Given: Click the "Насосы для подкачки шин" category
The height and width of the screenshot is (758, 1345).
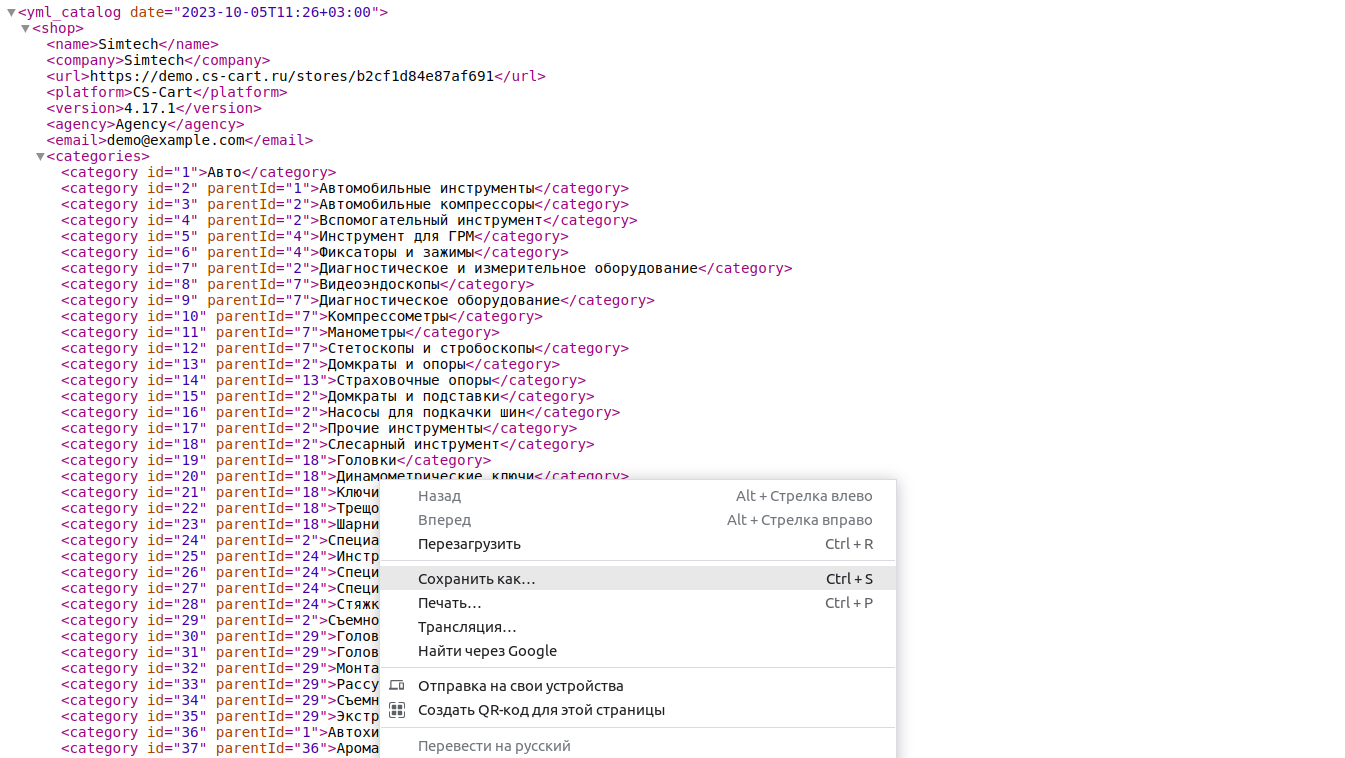Looking at the screenshot, I should 426,412.
